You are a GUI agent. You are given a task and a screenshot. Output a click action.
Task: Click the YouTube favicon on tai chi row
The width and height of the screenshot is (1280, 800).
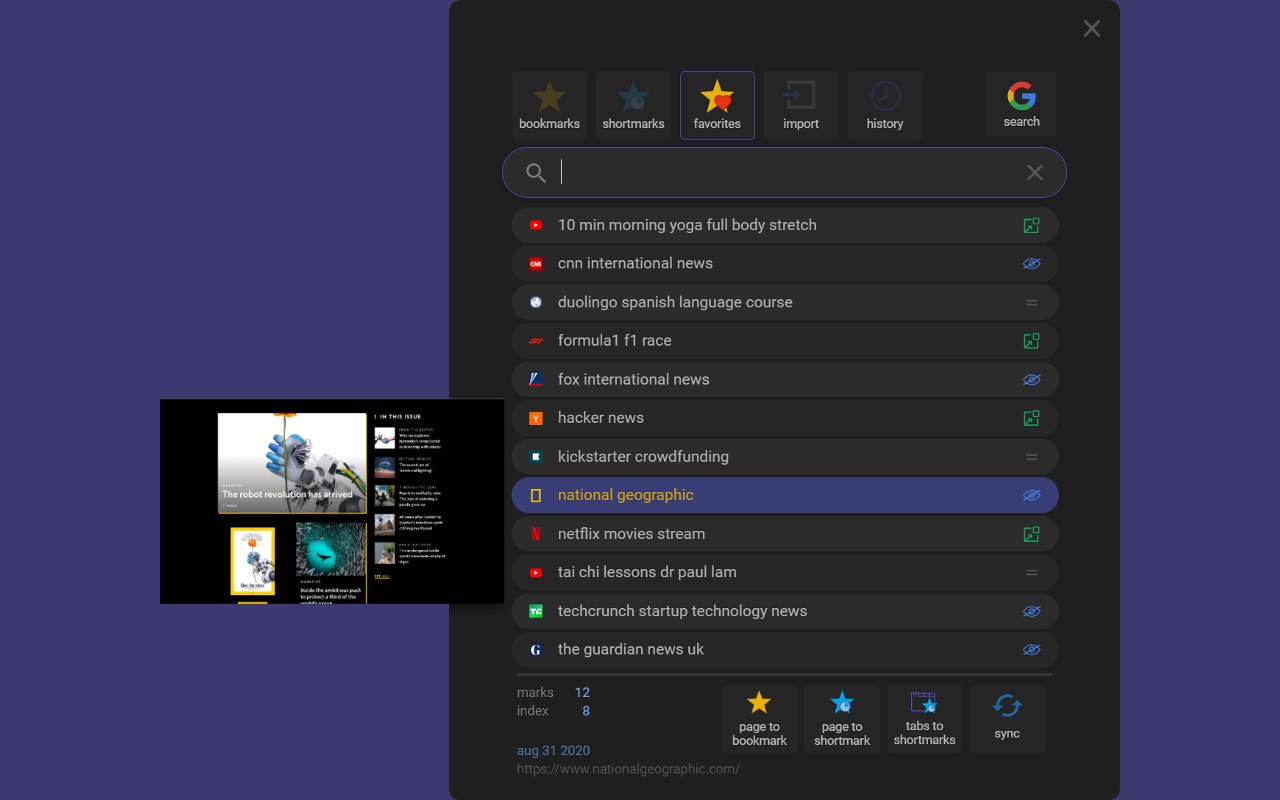click(536, 573)
